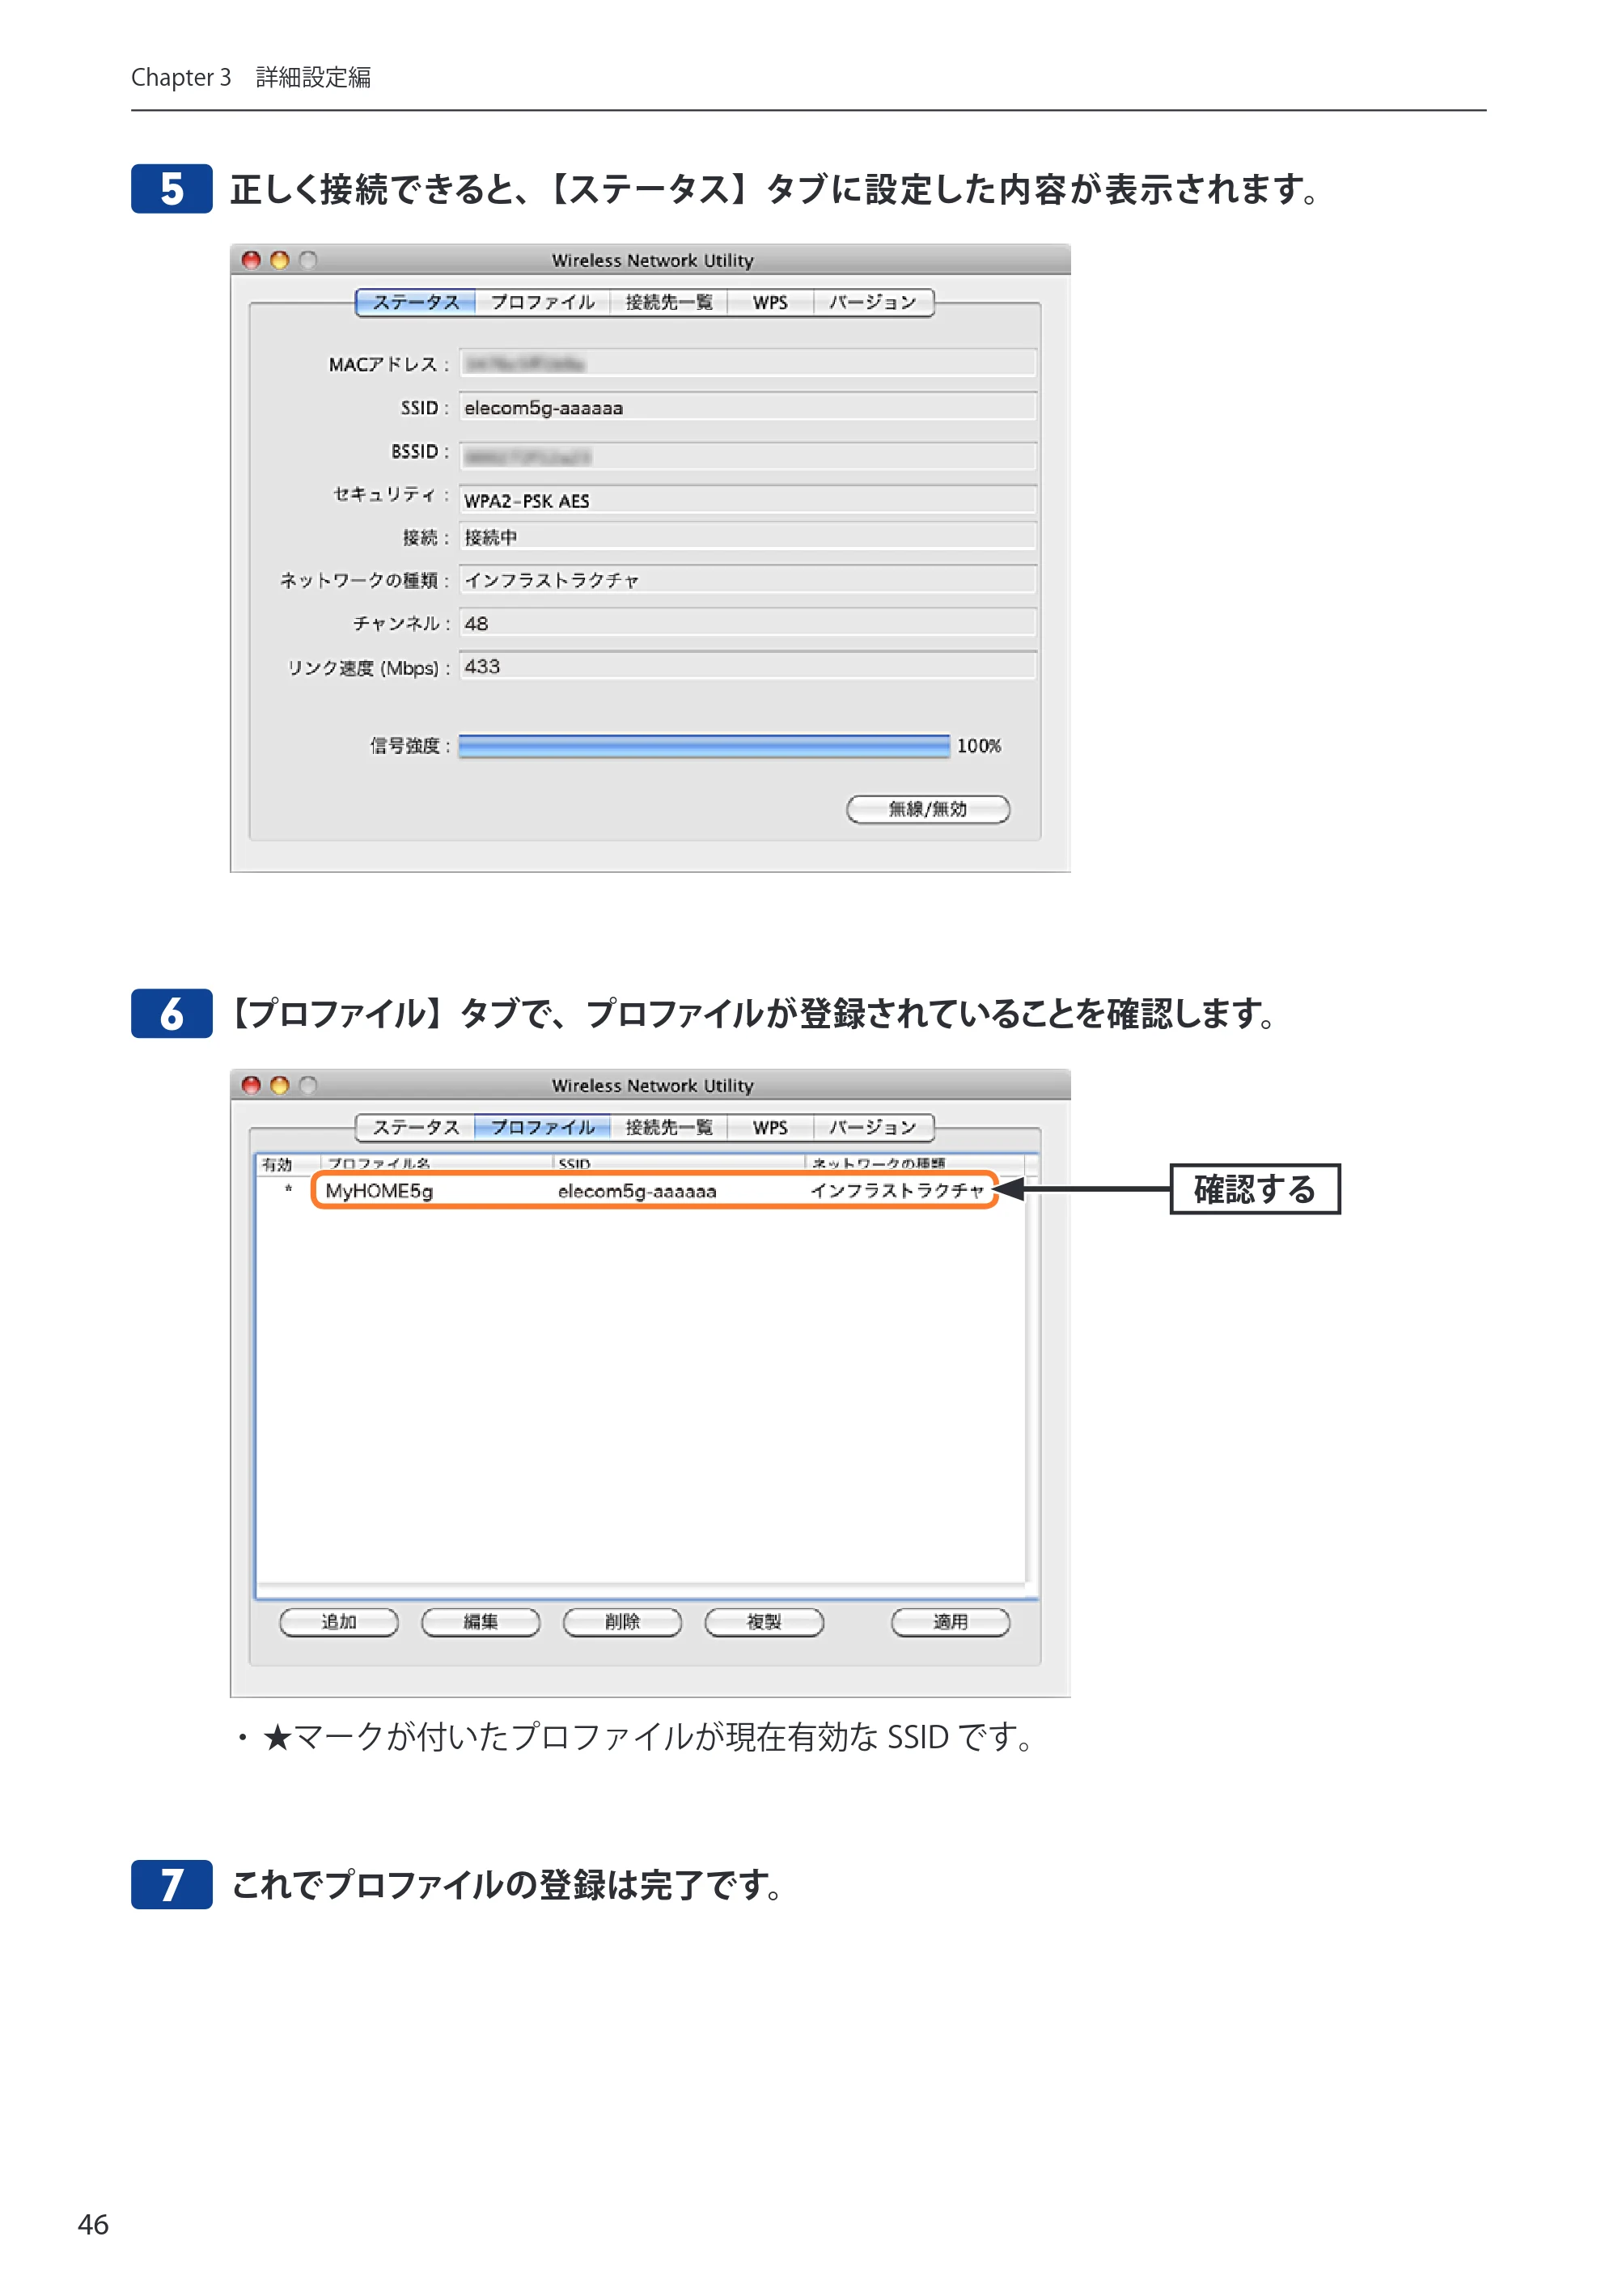
Task: Click the 無線/無効 button
Action: [928, 809]
